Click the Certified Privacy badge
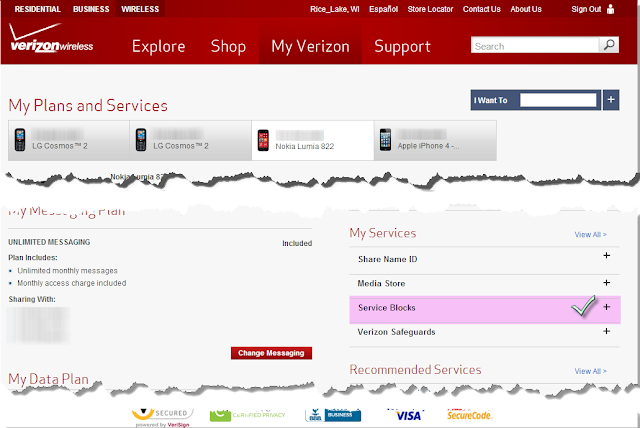 [247, 415]
